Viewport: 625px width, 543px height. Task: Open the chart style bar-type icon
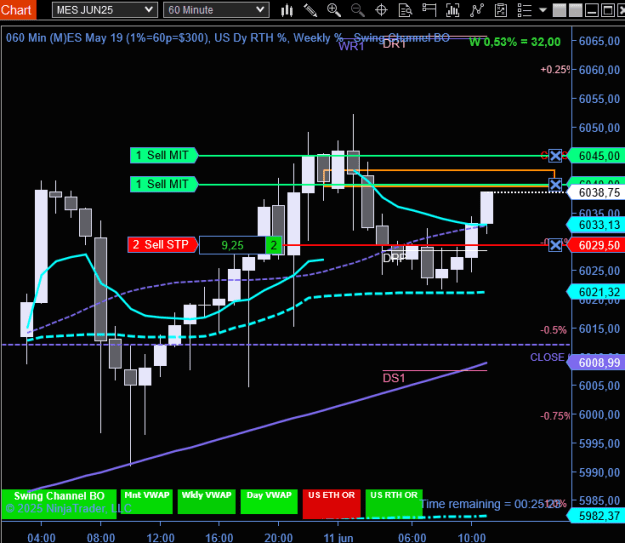click(x=287, y=10)
